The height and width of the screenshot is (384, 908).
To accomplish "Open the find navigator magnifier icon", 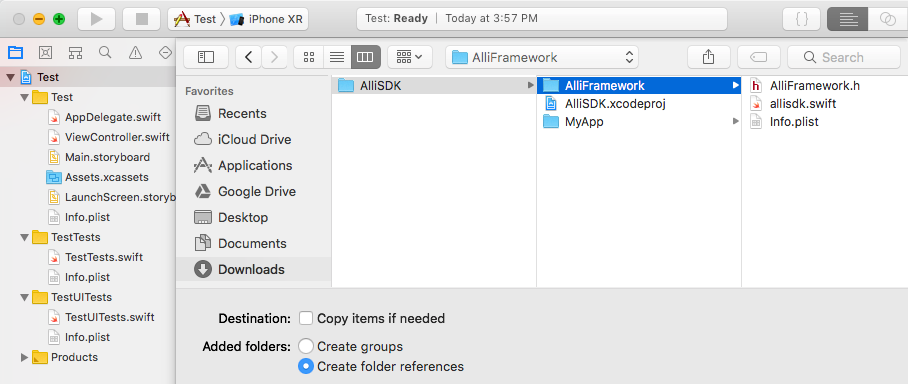I will [105, 53].
